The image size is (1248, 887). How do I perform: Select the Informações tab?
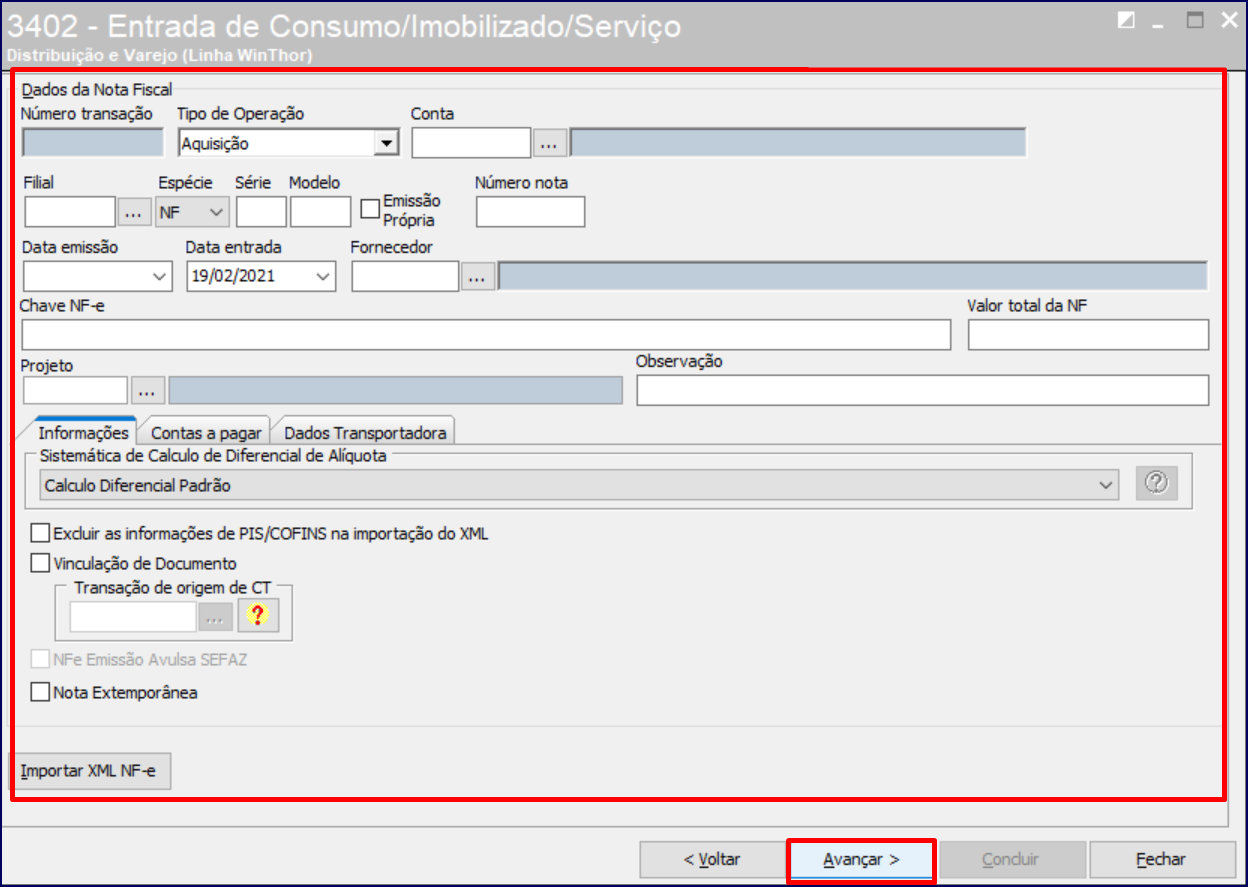click(x=84, y=433)
